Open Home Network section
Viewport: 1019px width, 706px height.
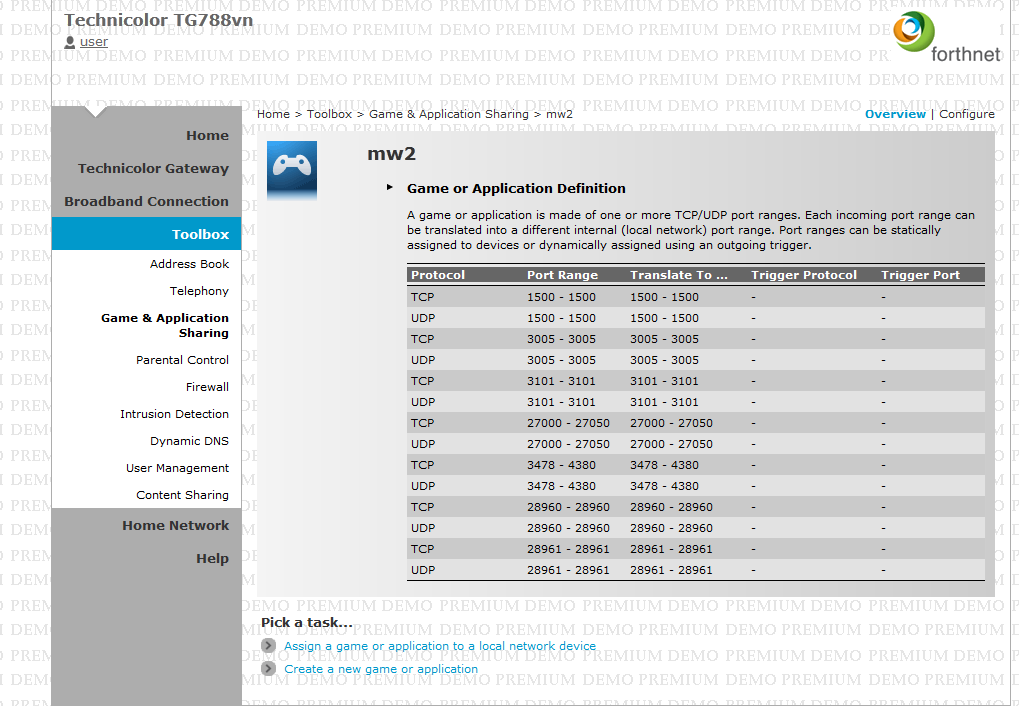pyautogui.click(x=175, y=525)
